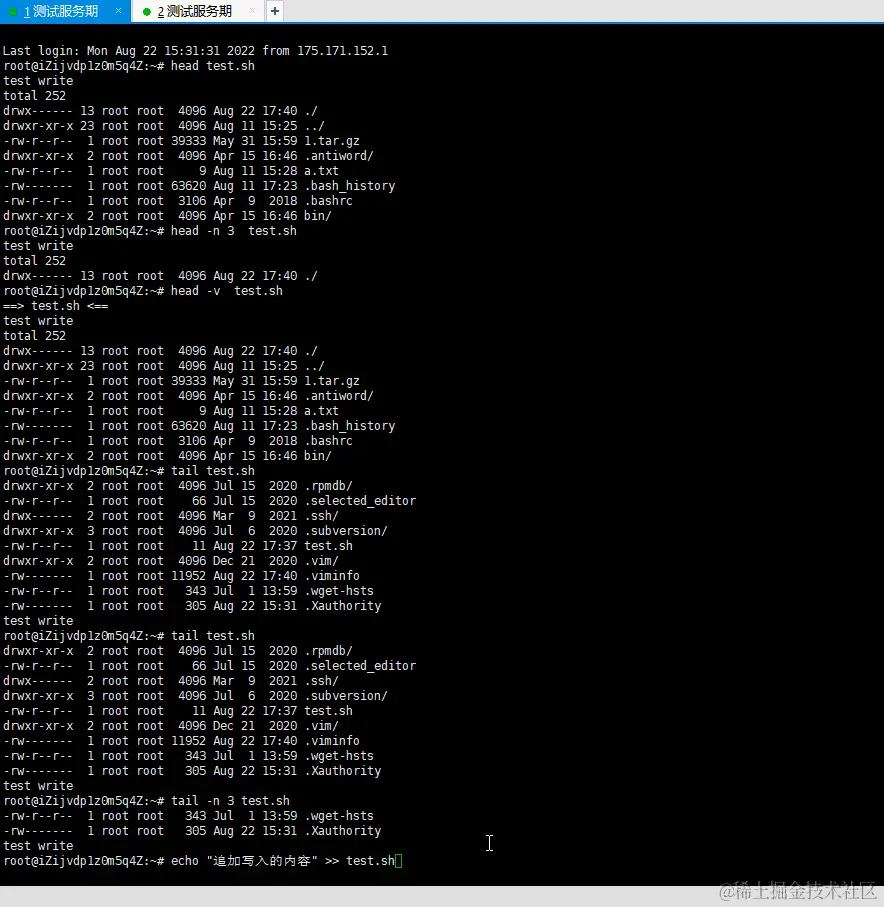
Task: Open a new session tab with plus
Action: point(275,11)
